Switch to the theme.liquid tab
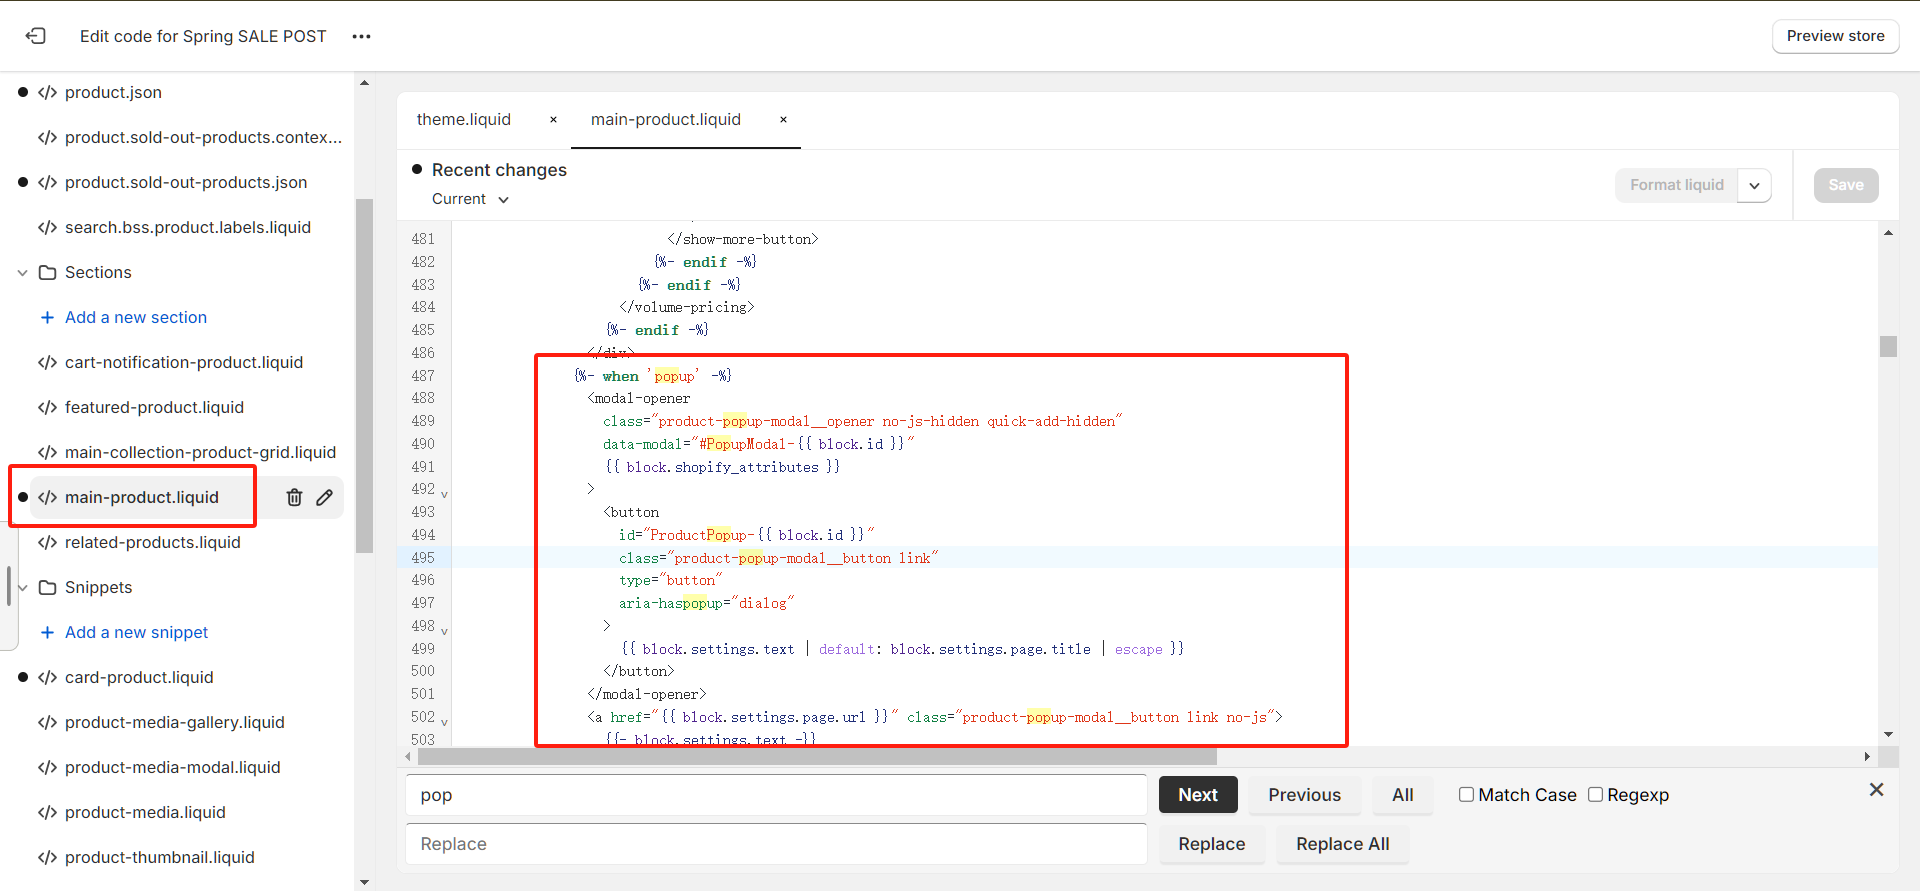 point(463,120)
